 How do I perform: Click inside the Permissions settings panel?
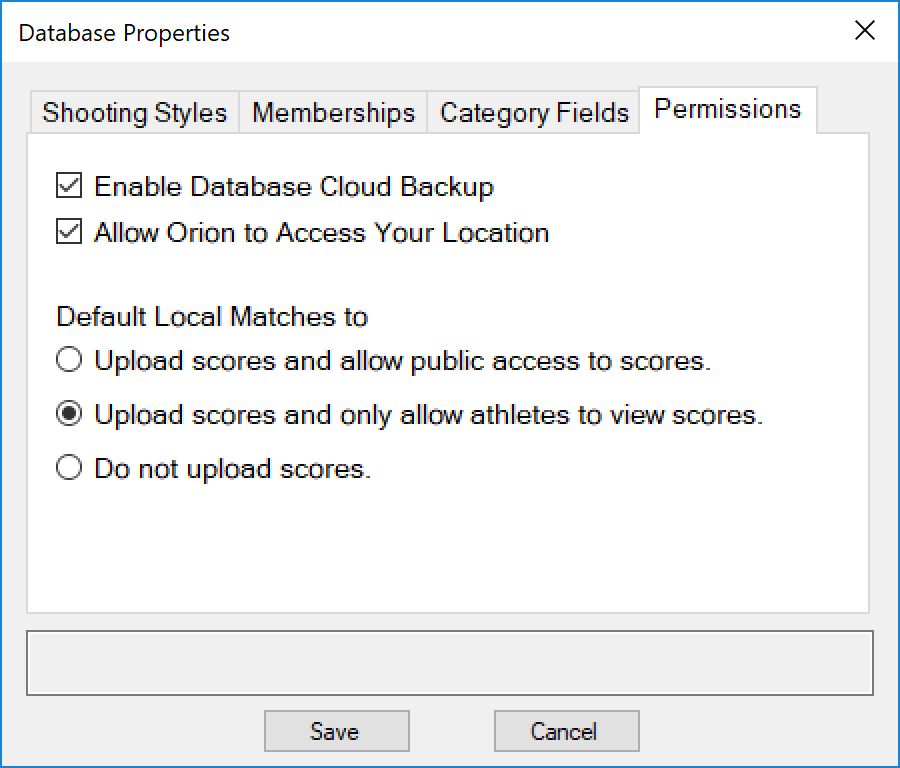point(450,550)
